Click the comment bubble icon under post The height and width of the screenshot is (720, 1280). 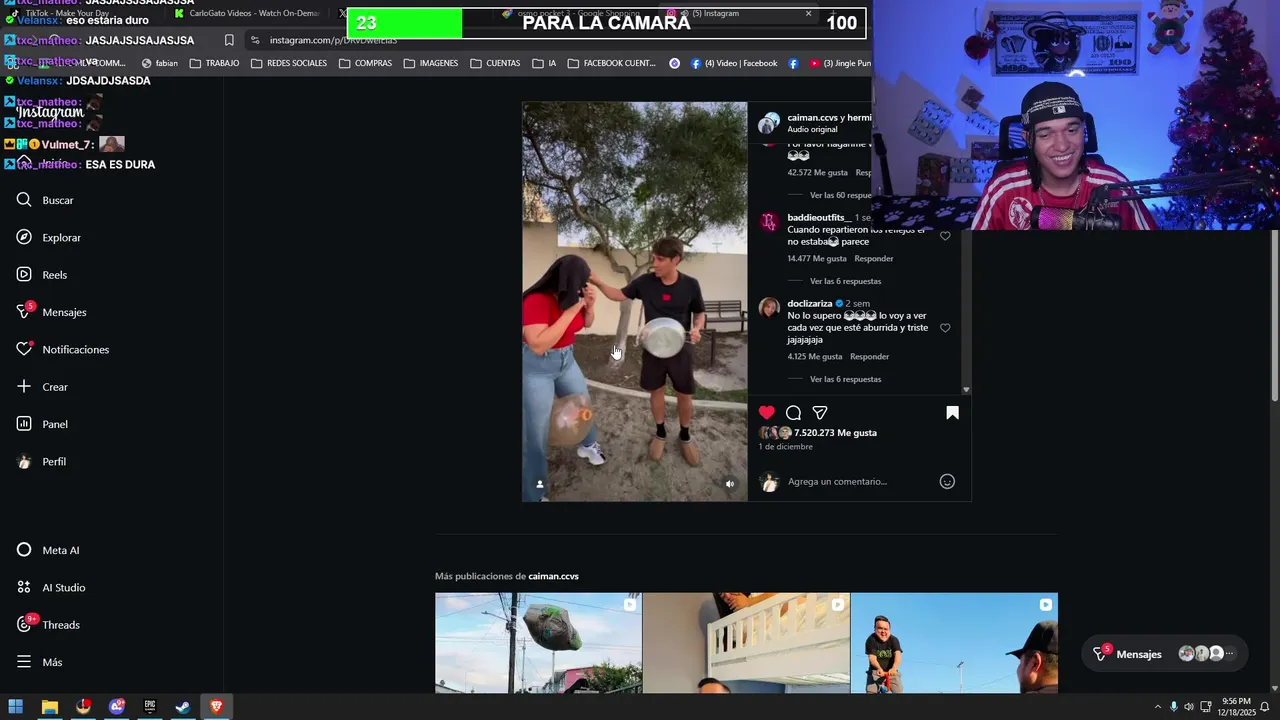pos(793,412)
